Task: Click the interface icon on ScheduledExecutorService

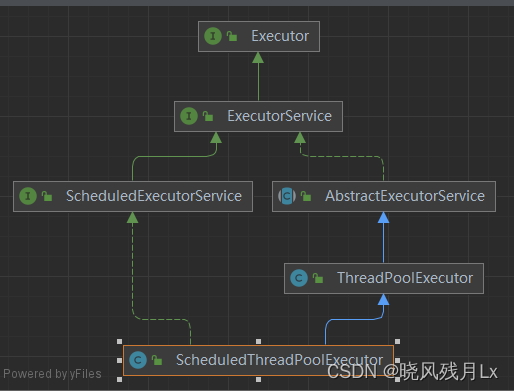Action: click(x=28, y=196)
